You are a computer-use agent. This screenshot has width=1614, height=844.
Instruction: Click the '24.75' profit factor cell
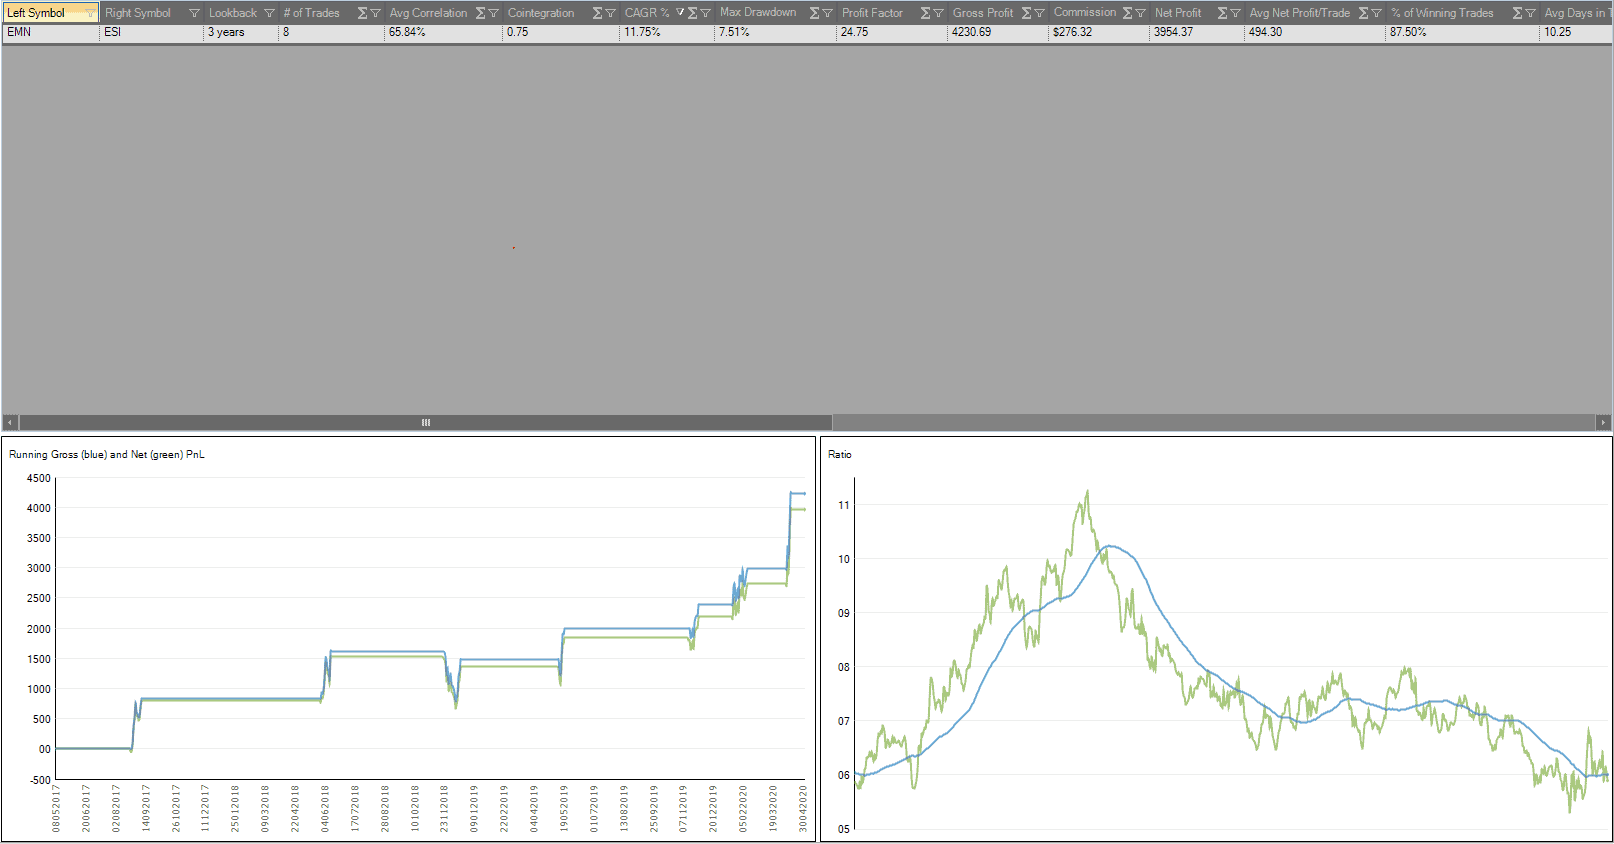892,32
